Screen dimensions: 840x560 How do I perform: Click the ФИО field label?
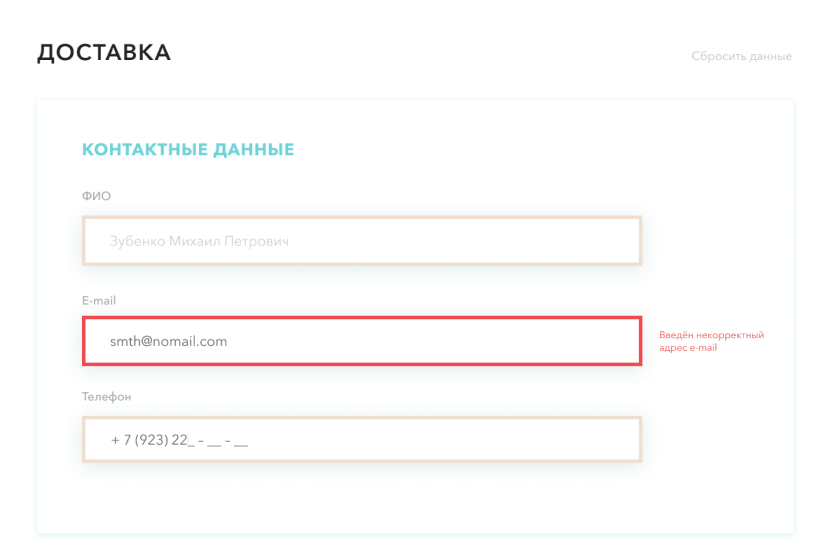coord(96,196)
